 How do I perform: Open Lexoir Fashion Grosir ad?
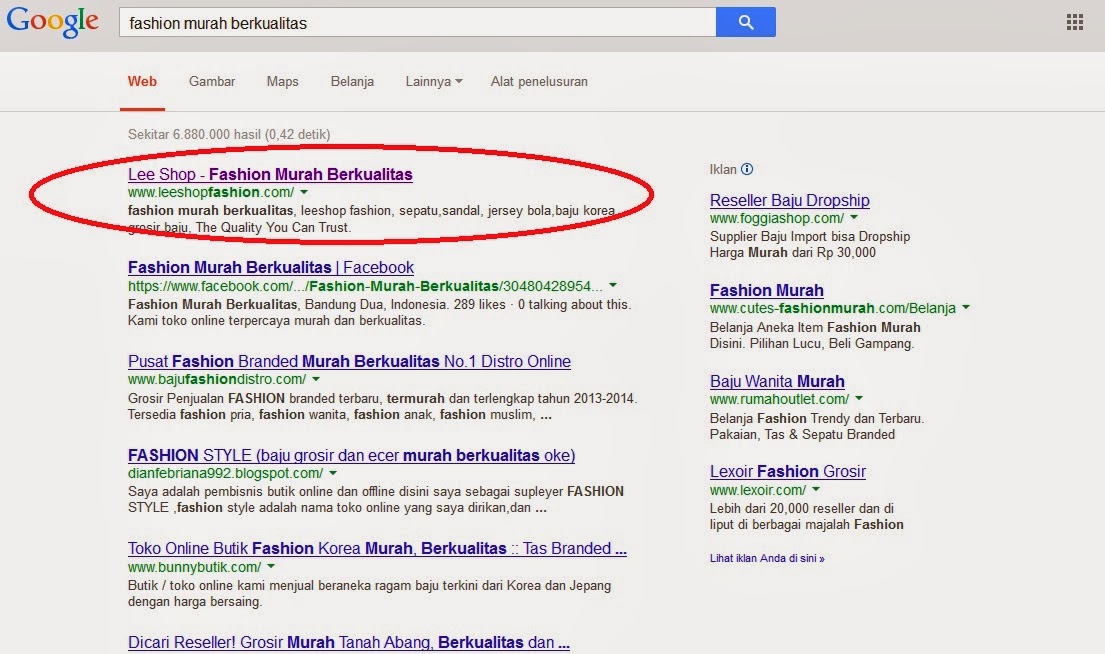pos(787,471)
